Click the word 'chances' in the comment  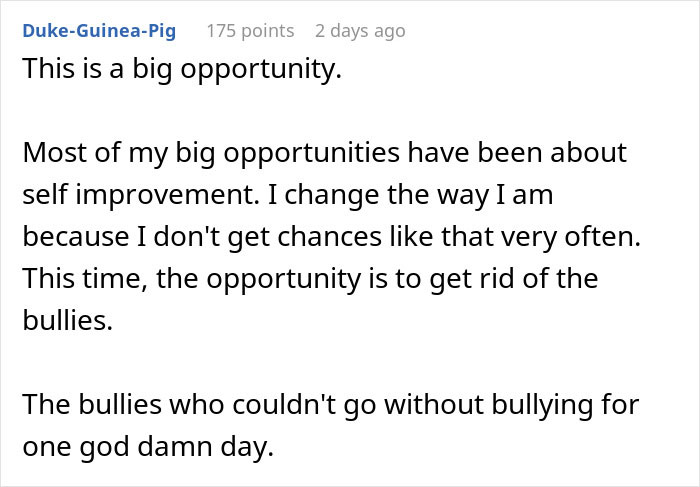tap(329, 237)
